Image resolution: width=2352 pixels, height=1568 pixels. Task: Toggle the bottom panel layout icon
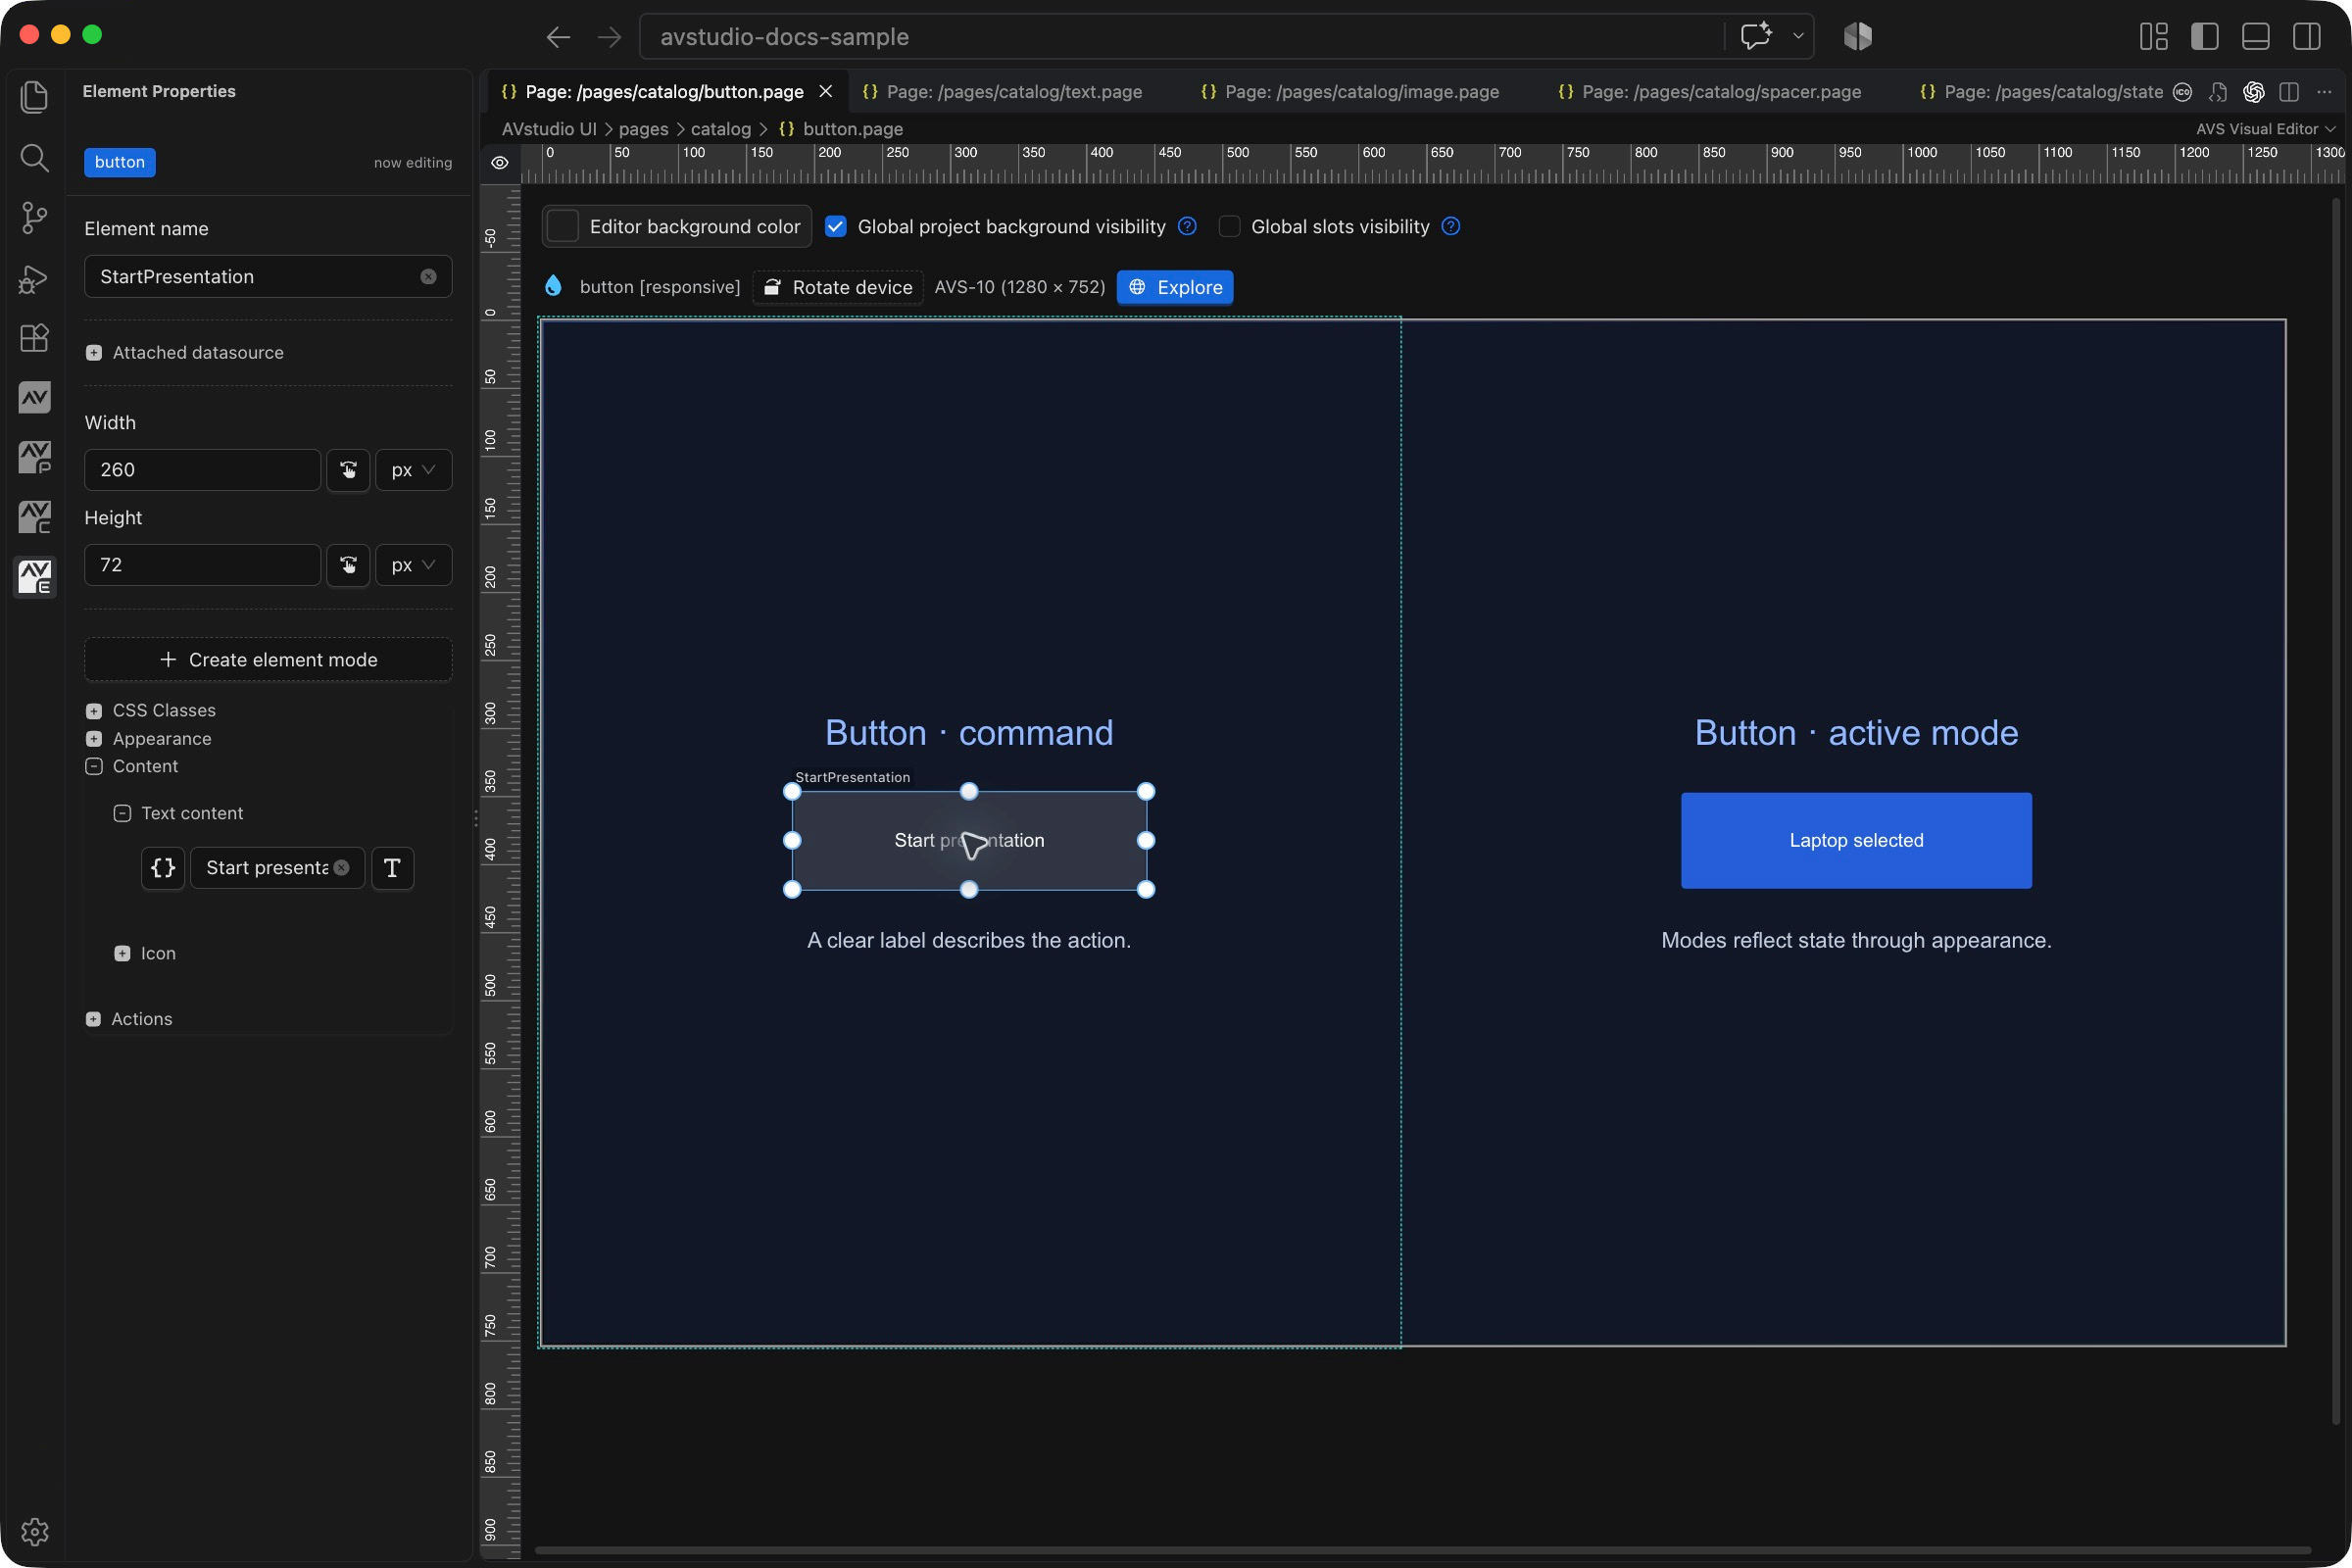tap(2255, 37)
